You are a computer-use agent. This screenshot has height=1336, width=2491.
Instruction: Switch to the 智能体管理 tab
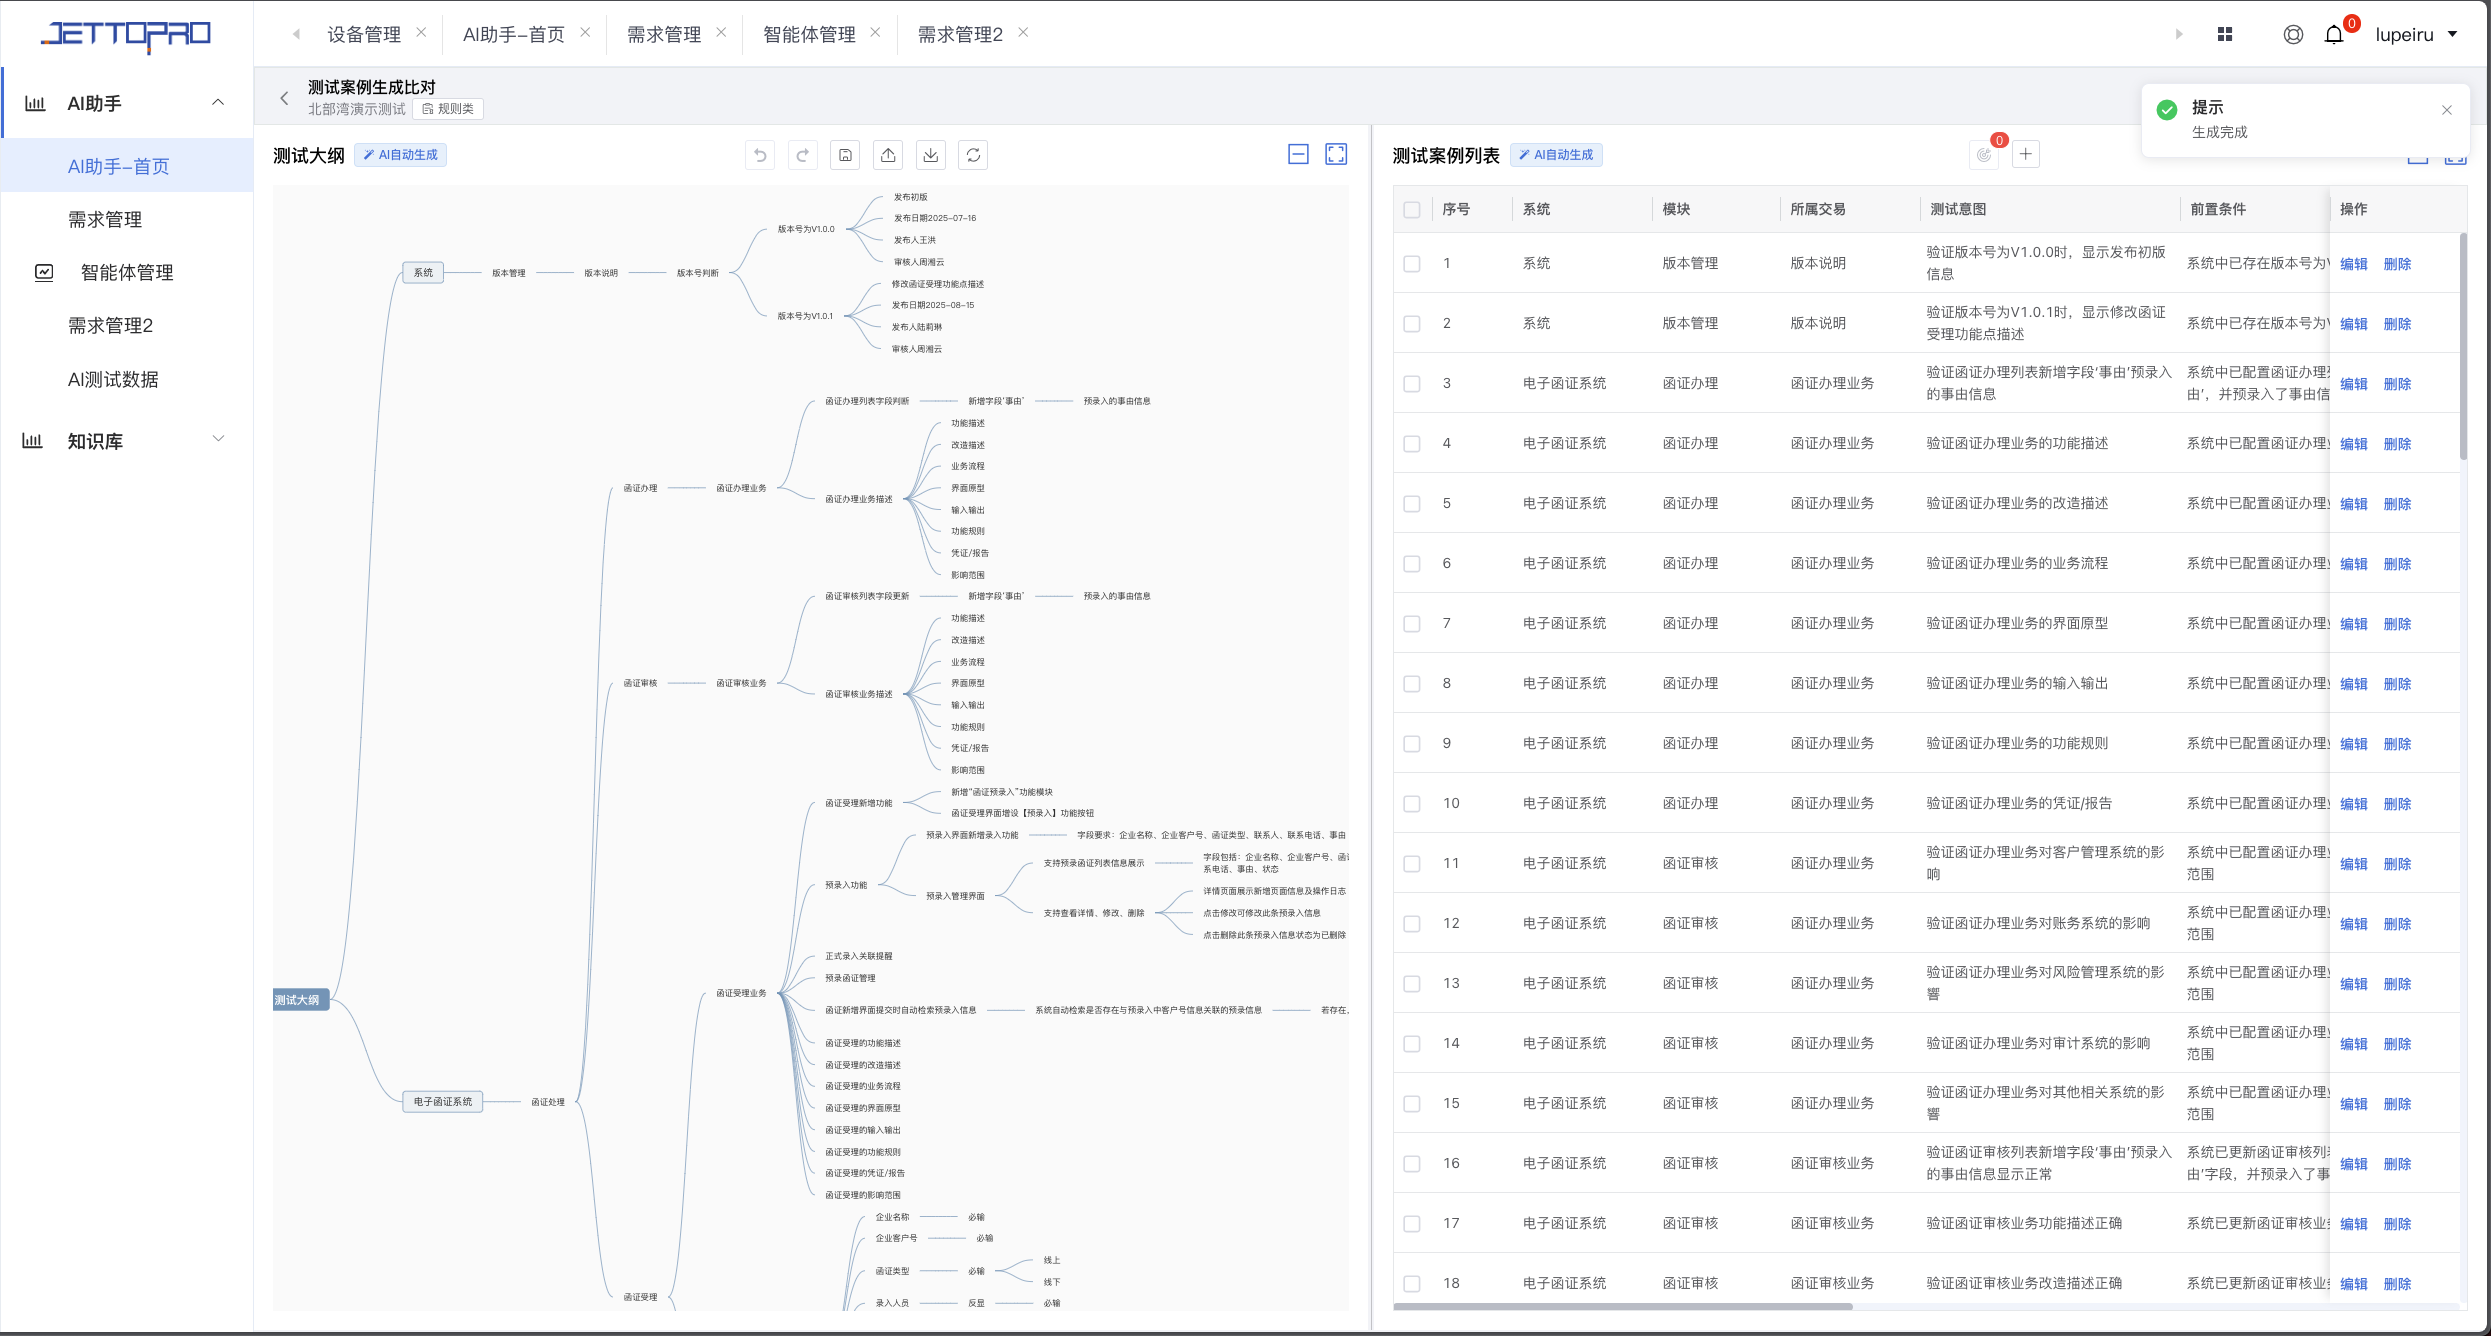click(809, 35)
